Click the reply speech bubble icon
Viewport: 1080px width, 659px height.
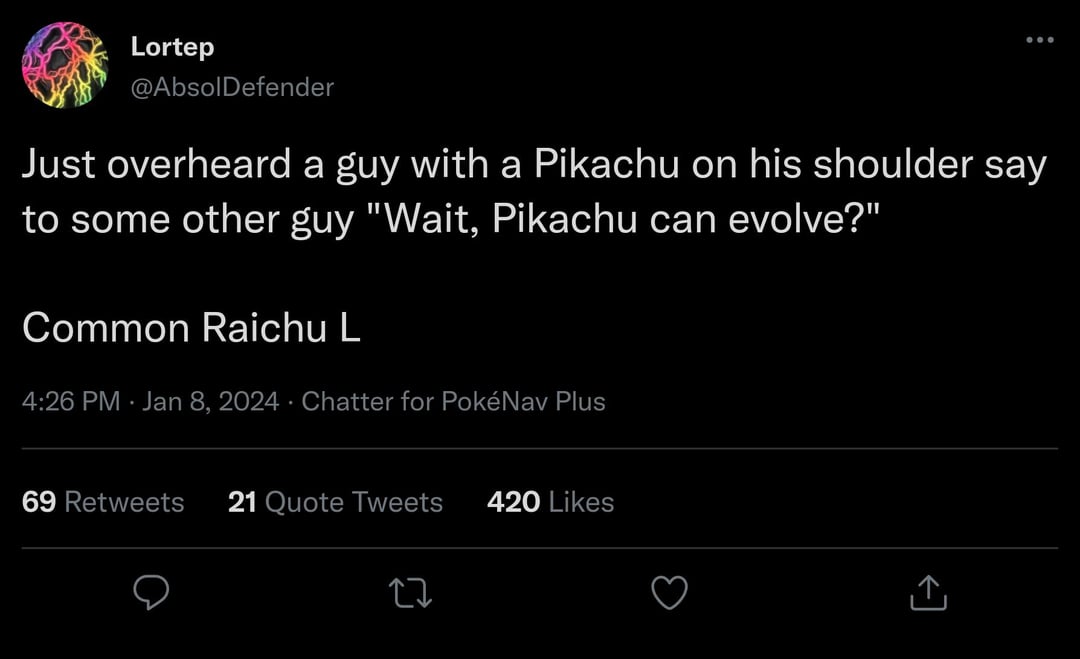coord(151,593)
